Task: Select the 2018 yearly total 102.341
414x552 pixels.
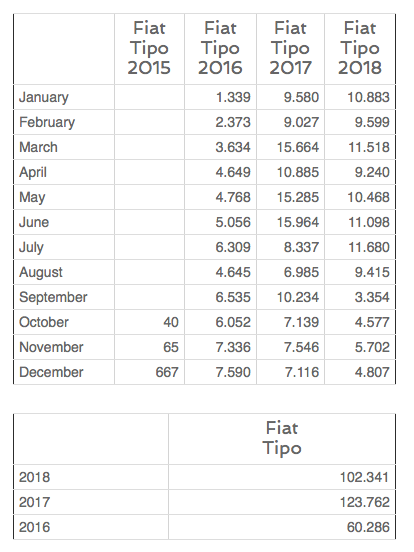Action: (364, 477)
